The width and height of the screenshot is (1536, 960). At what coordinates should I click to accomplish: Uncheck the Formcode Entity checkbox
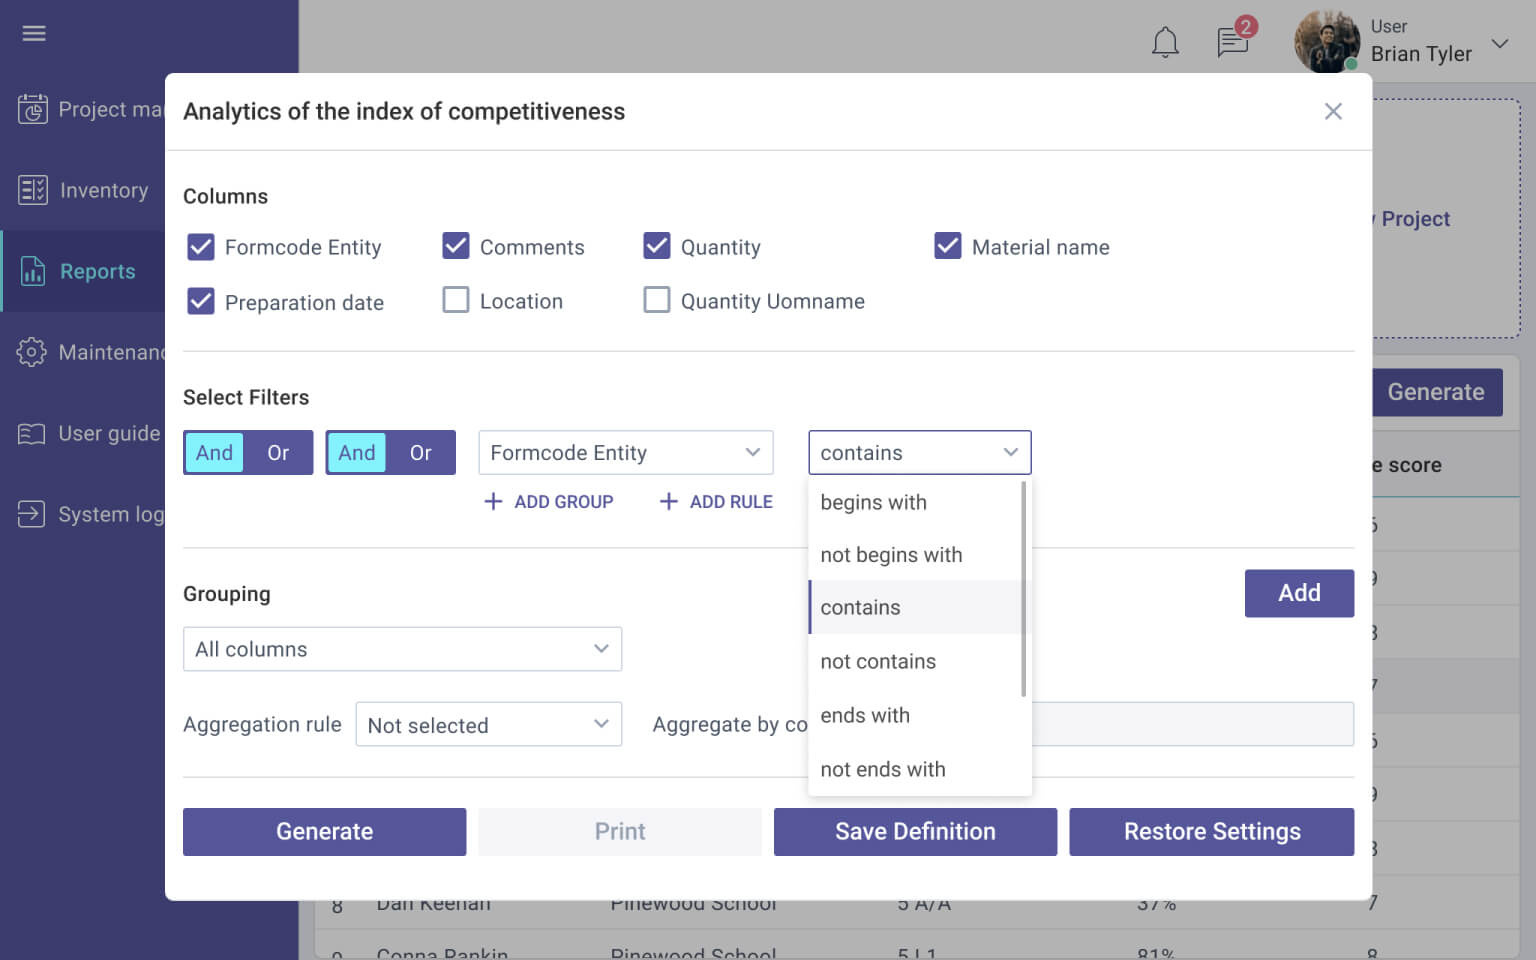tap(201, 246)
